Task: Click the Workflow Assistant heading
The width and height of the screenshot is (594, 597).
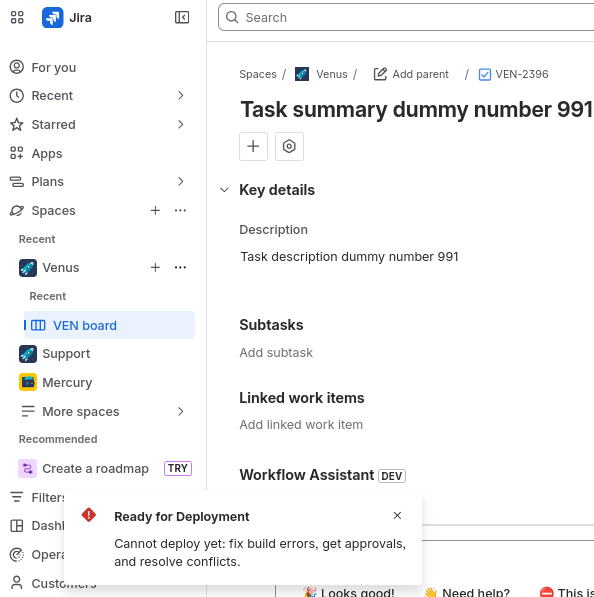Action: [x=307, y=475]
